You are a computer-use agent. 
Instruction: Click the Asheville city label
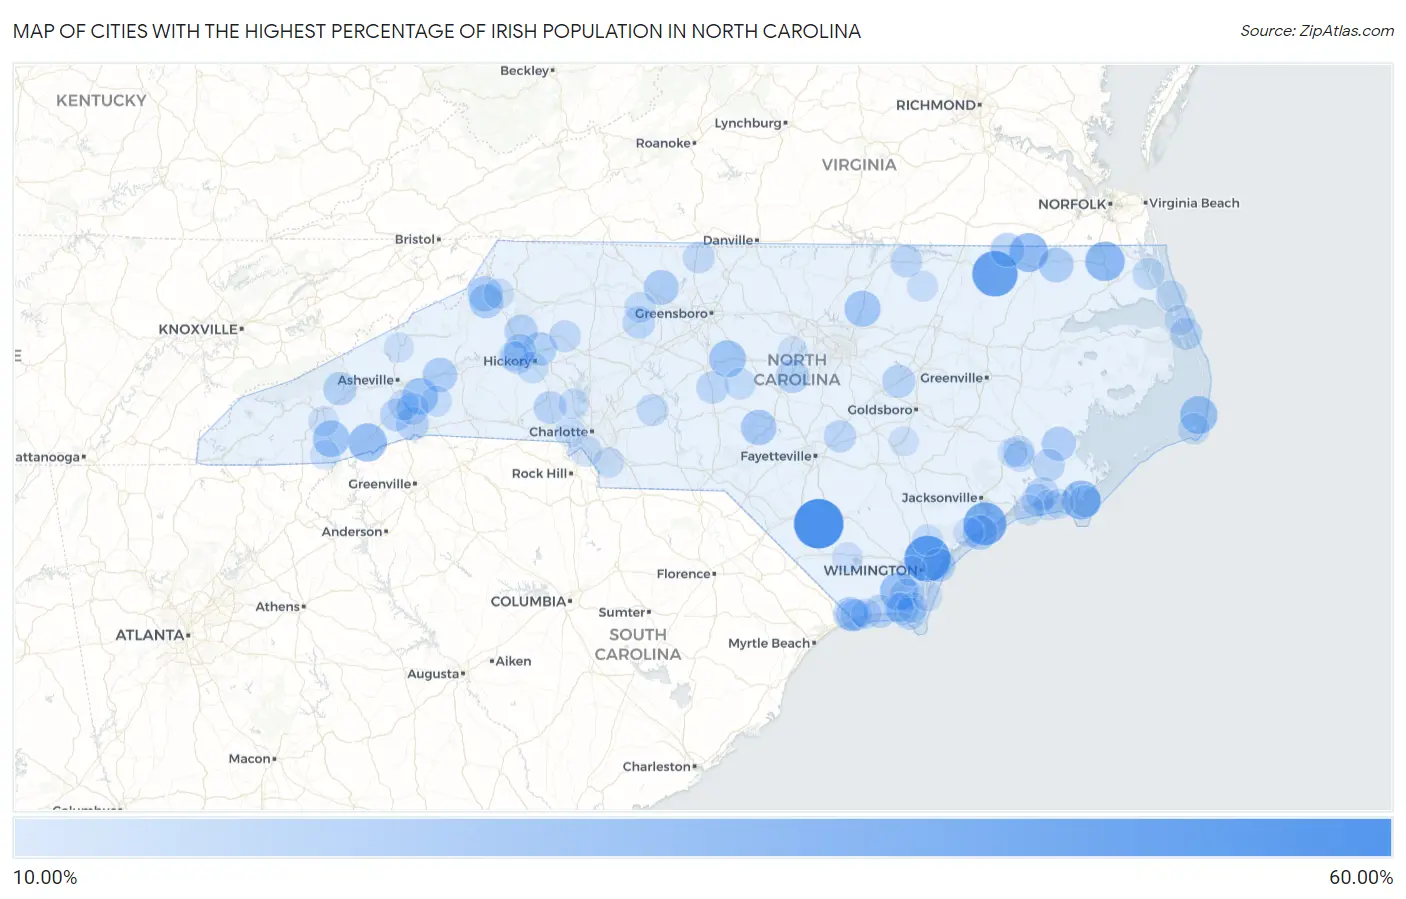365,380
